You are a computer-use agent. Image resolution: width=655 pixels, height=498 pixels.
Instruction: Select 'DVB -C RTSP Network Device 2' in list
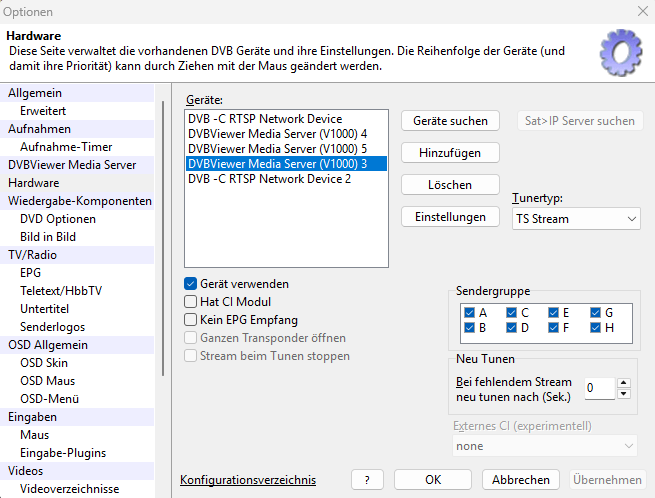point(270,179)
